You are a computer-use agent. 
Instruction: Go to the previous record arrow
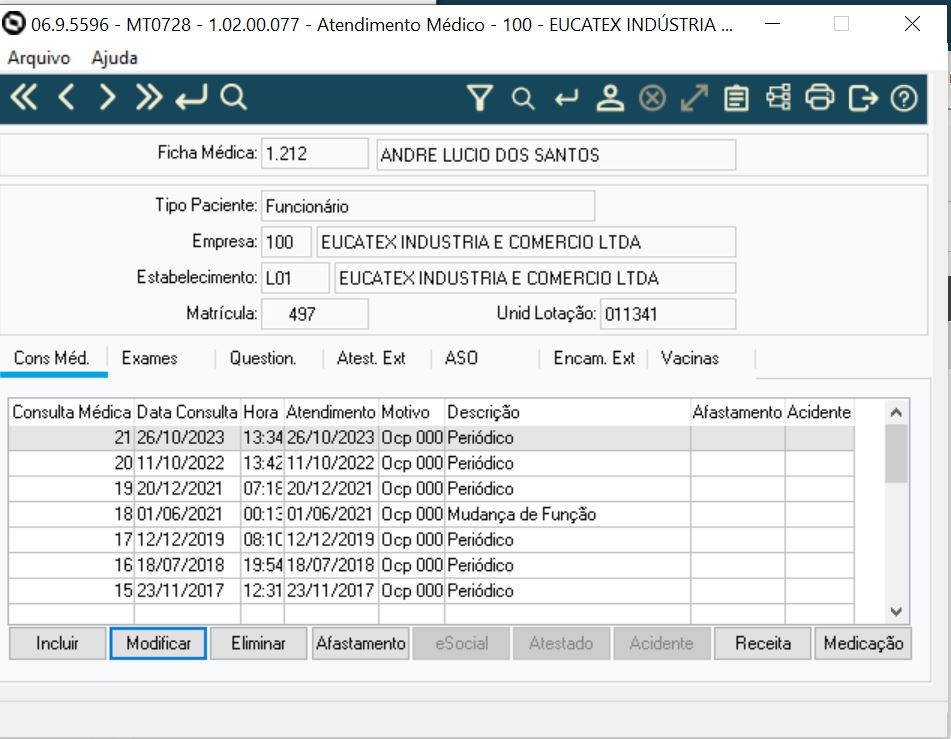click(x=66, y=98)
